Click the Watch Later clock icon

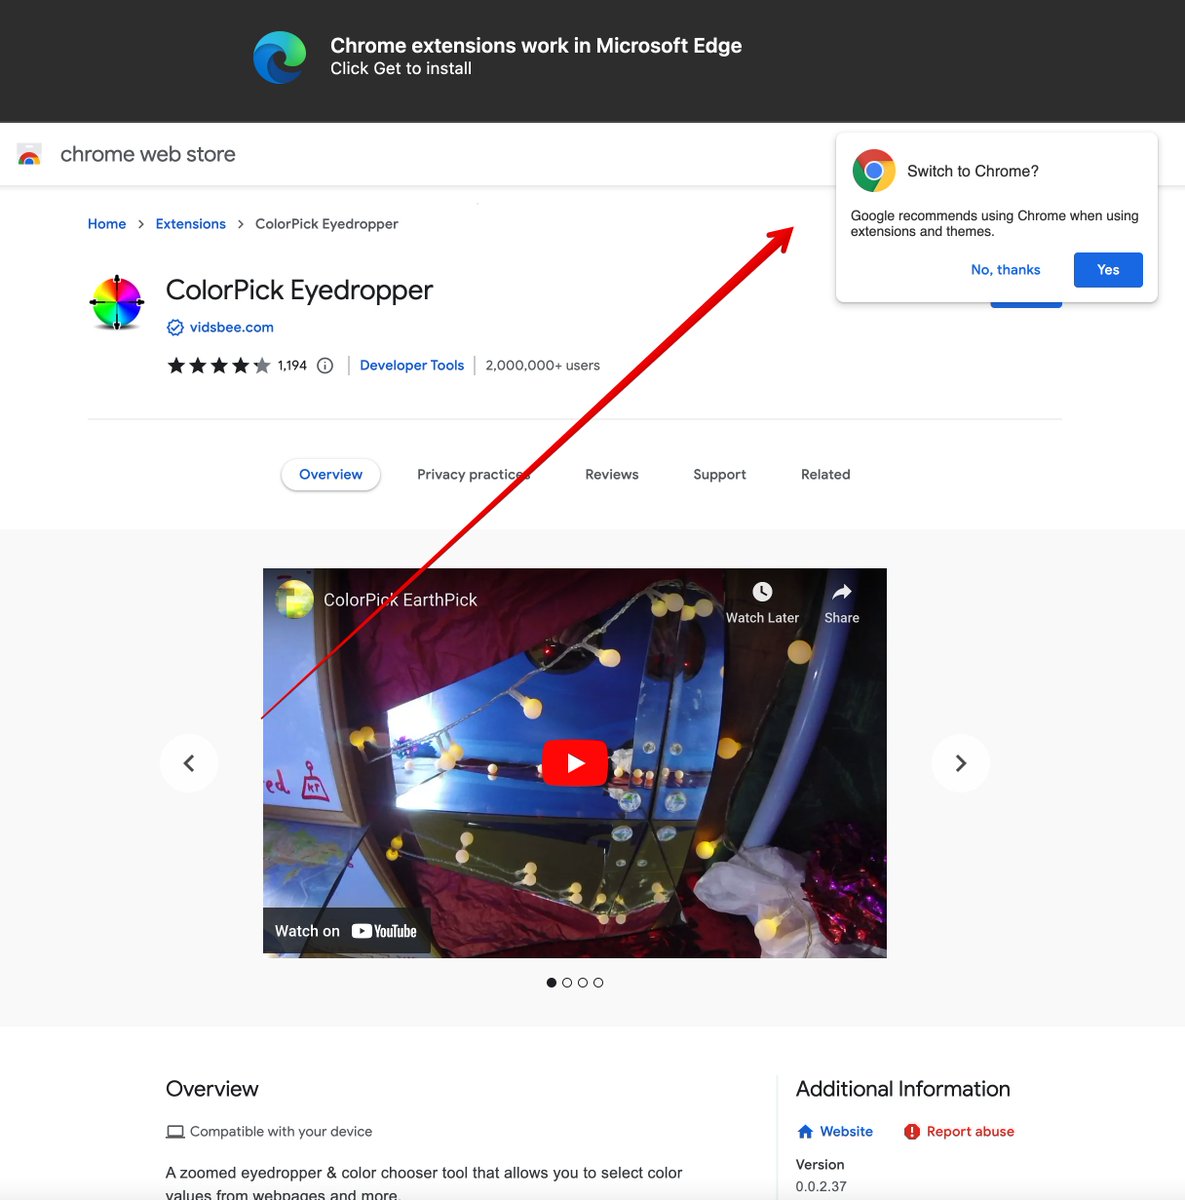[x=762, y=592]
